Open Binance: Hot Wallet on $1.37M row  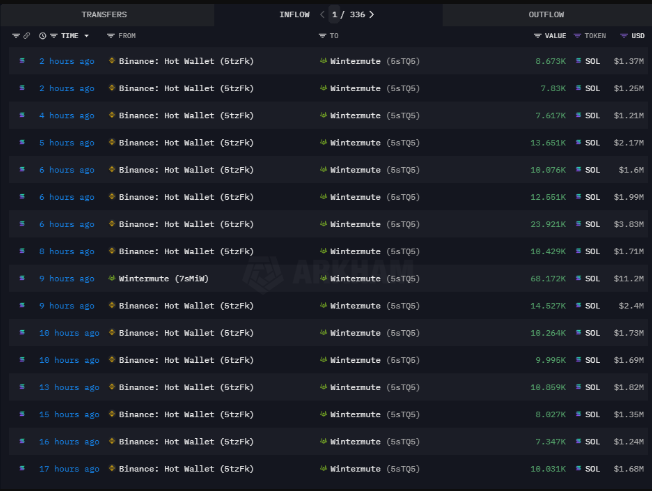point(186,61)
